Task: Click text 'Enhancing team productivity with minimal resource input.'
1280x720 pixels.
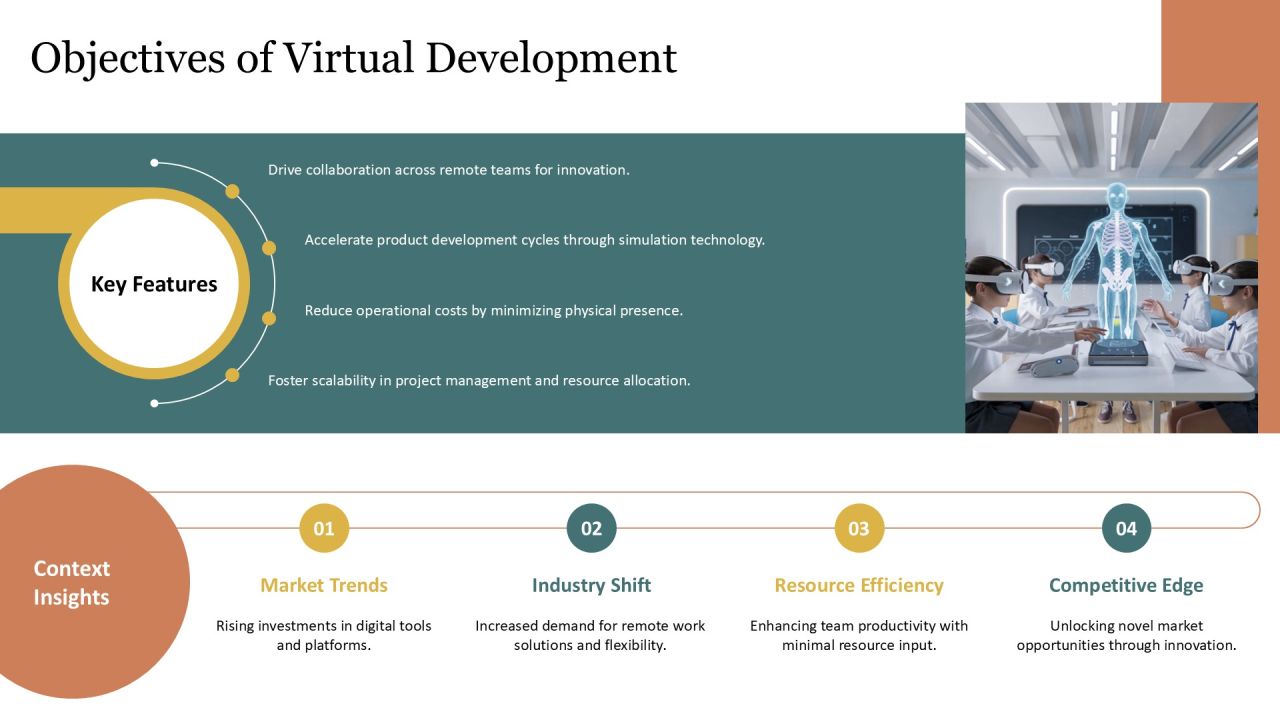Action: 859,635
